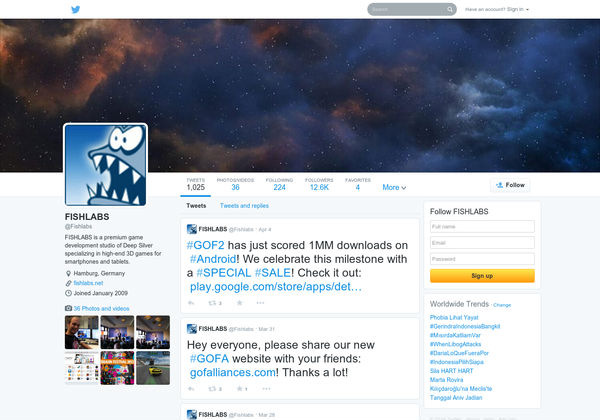600x420 pixels.
Task: Click the FISHLABS profile avatar
Action: pyautogui.click(x=106, y=166)
